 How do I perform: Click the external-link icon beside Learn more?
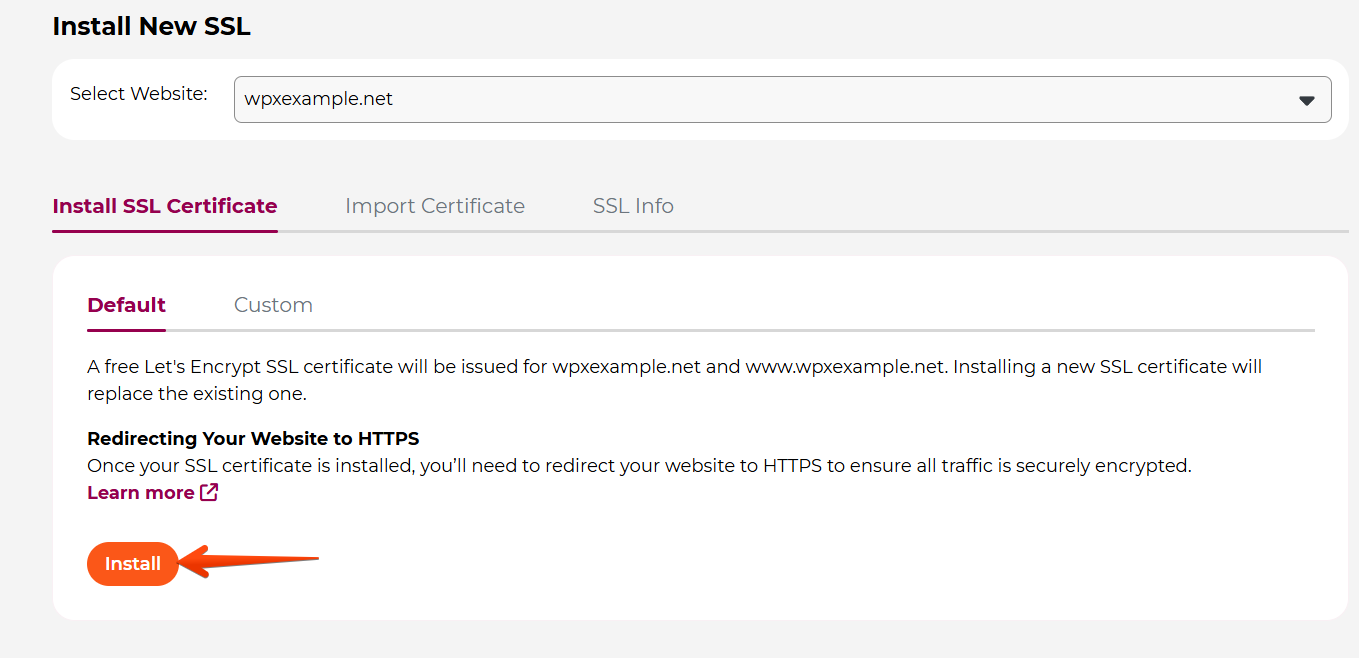pyautogui.click(x=209, y=492)
